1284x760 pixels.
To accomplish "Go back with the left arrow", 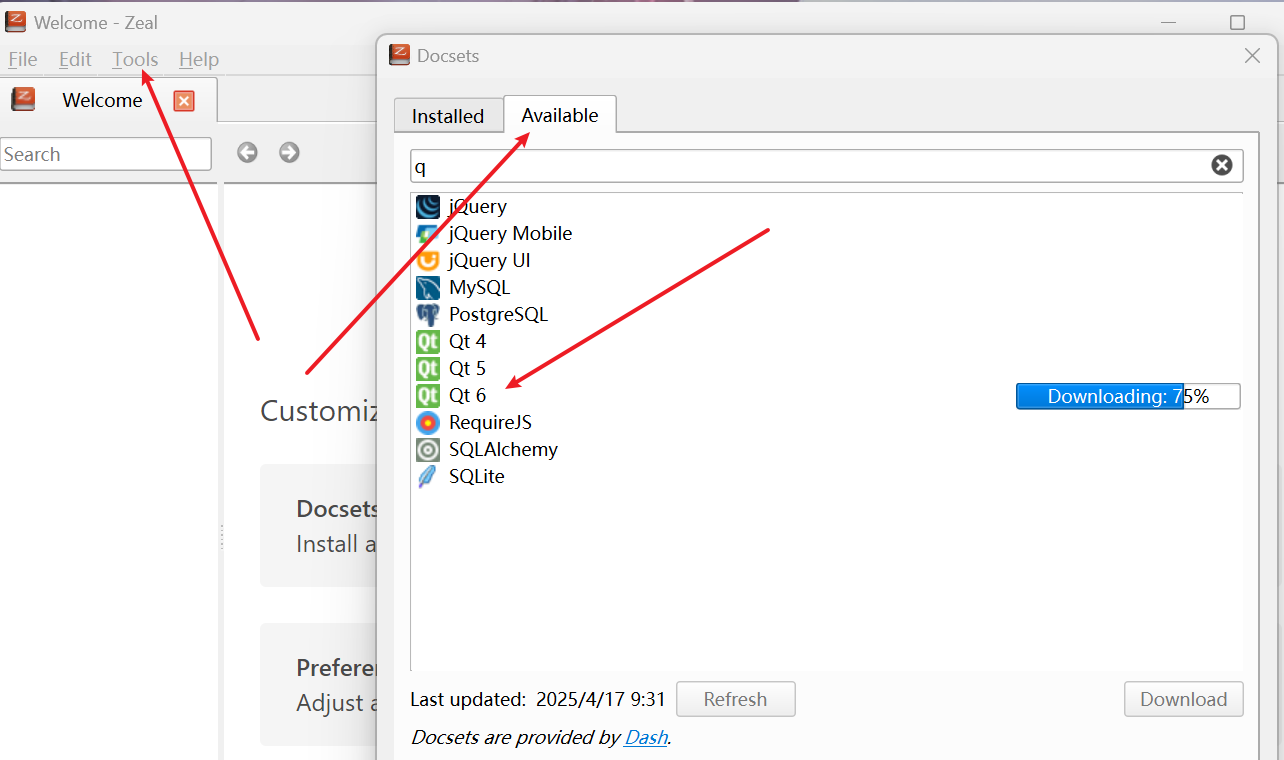I will (x=247, y=152).
